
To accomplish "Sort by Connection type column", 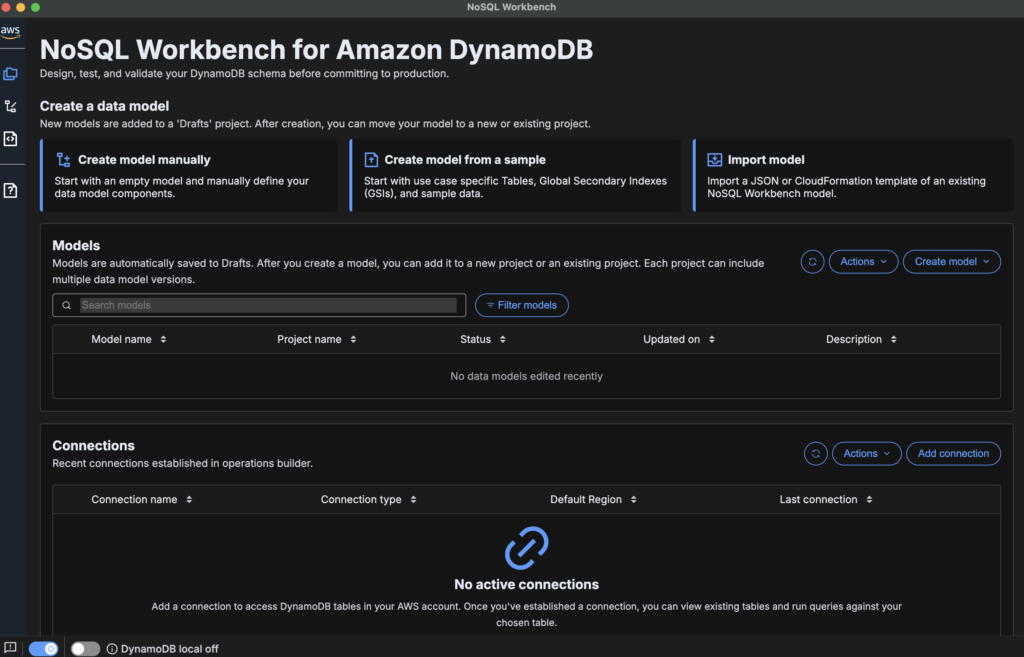I will (x=368, y=500).
